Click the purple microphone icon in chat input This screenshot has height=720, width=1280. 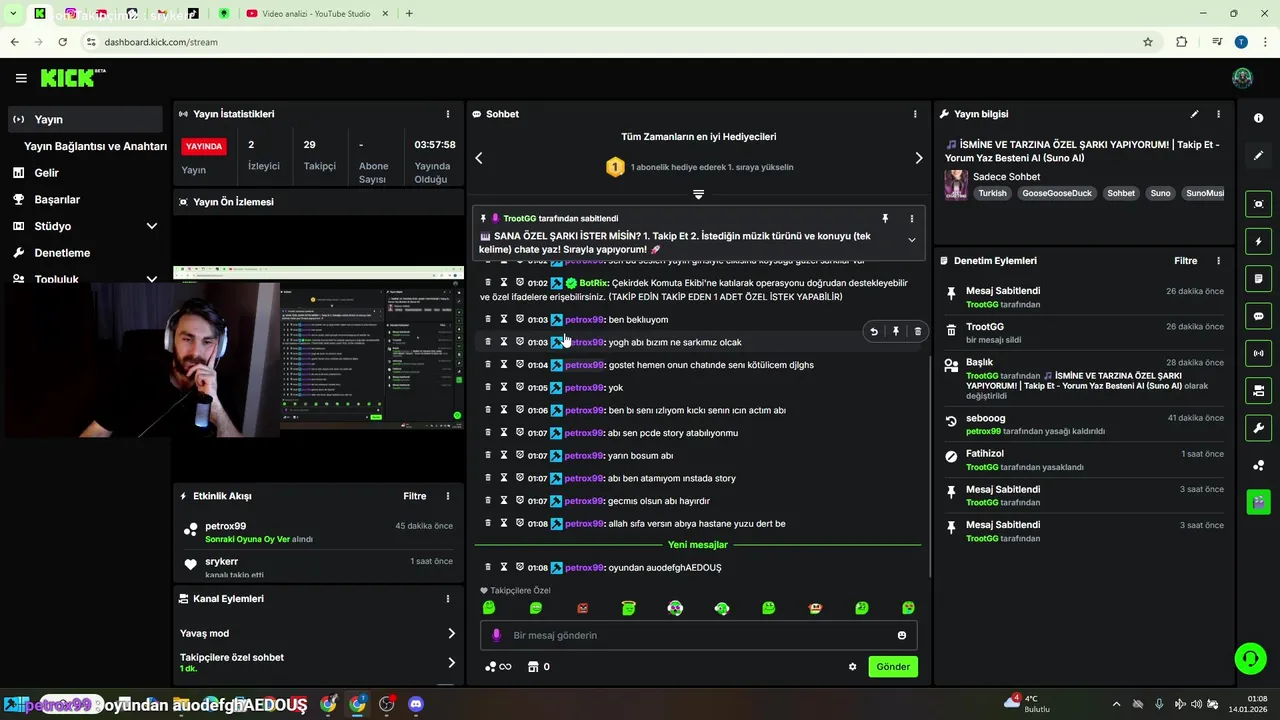(497, 635)
